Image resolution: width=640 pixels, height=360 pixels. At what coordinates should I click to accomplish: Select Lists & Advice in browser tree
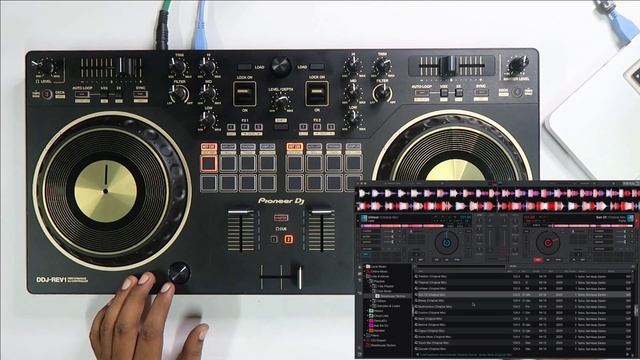click(x=380, y=276)
